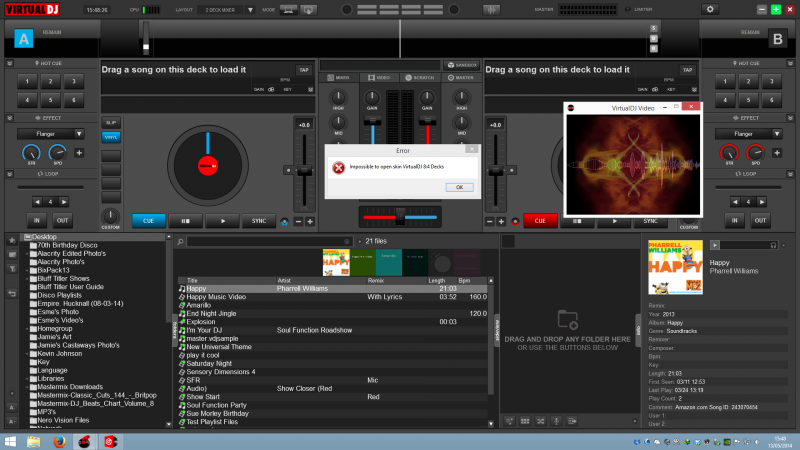
Task: Click the pause/stop button on deck A
Action: pos(185,221)
